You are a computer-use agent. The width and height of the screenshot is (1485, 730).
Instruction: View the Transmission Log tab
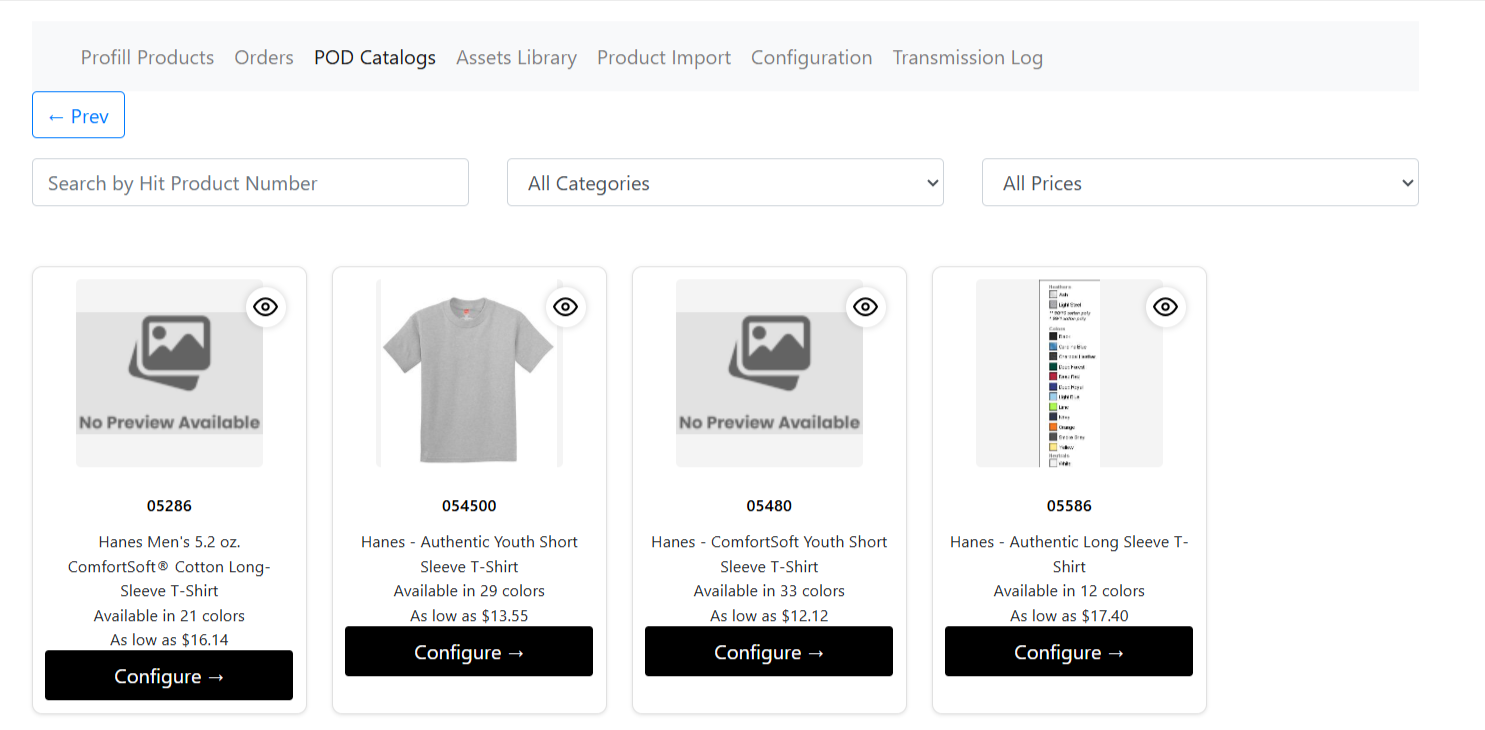pos(967,58)
